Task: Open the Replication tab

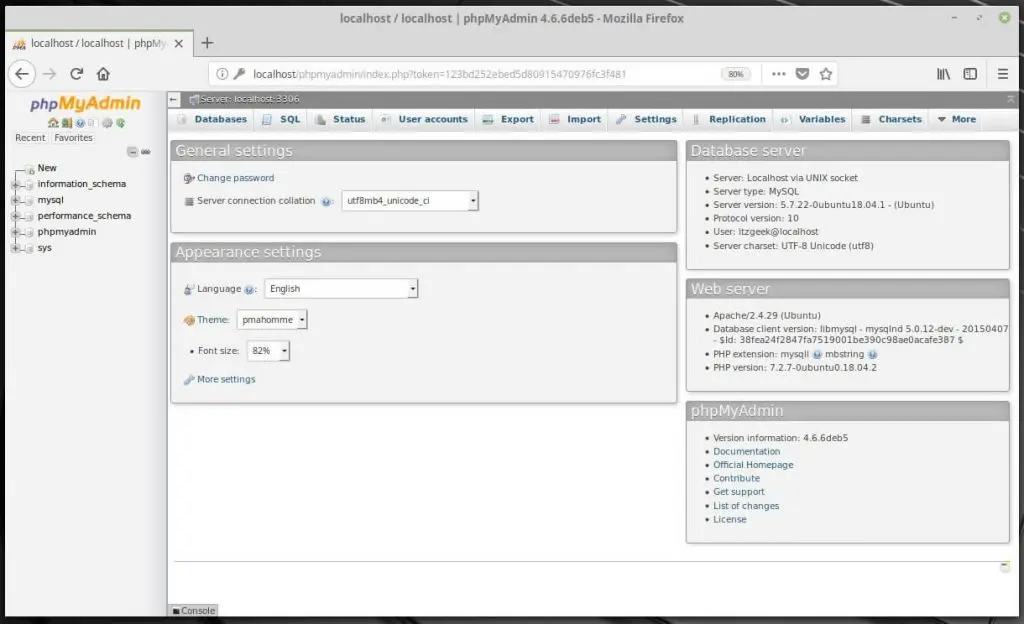Action: [729, 119]
